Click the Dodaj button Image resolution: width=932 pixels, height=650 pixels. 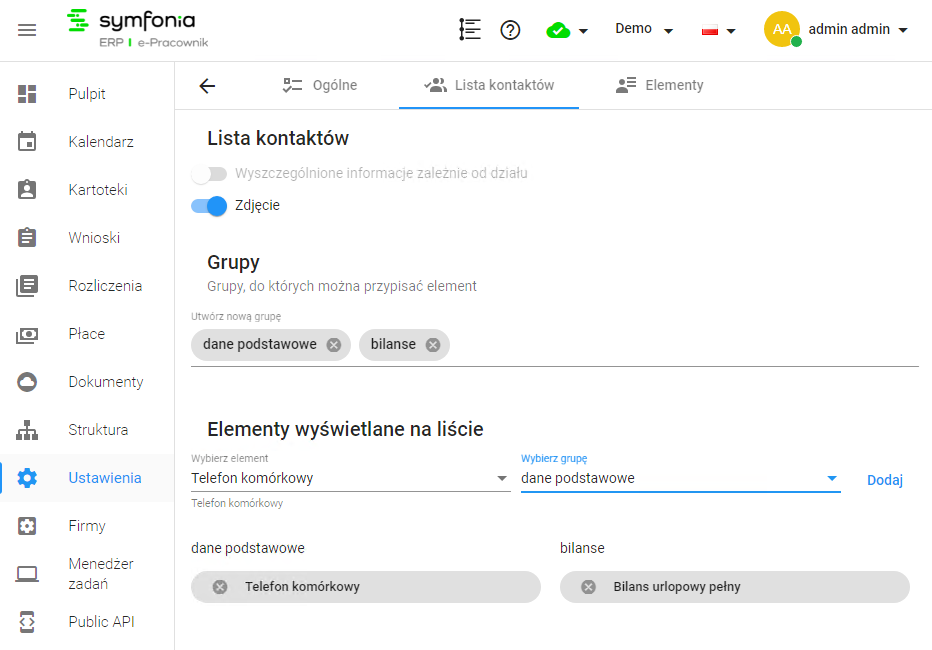pyautogui.click(x=884, y=480)
